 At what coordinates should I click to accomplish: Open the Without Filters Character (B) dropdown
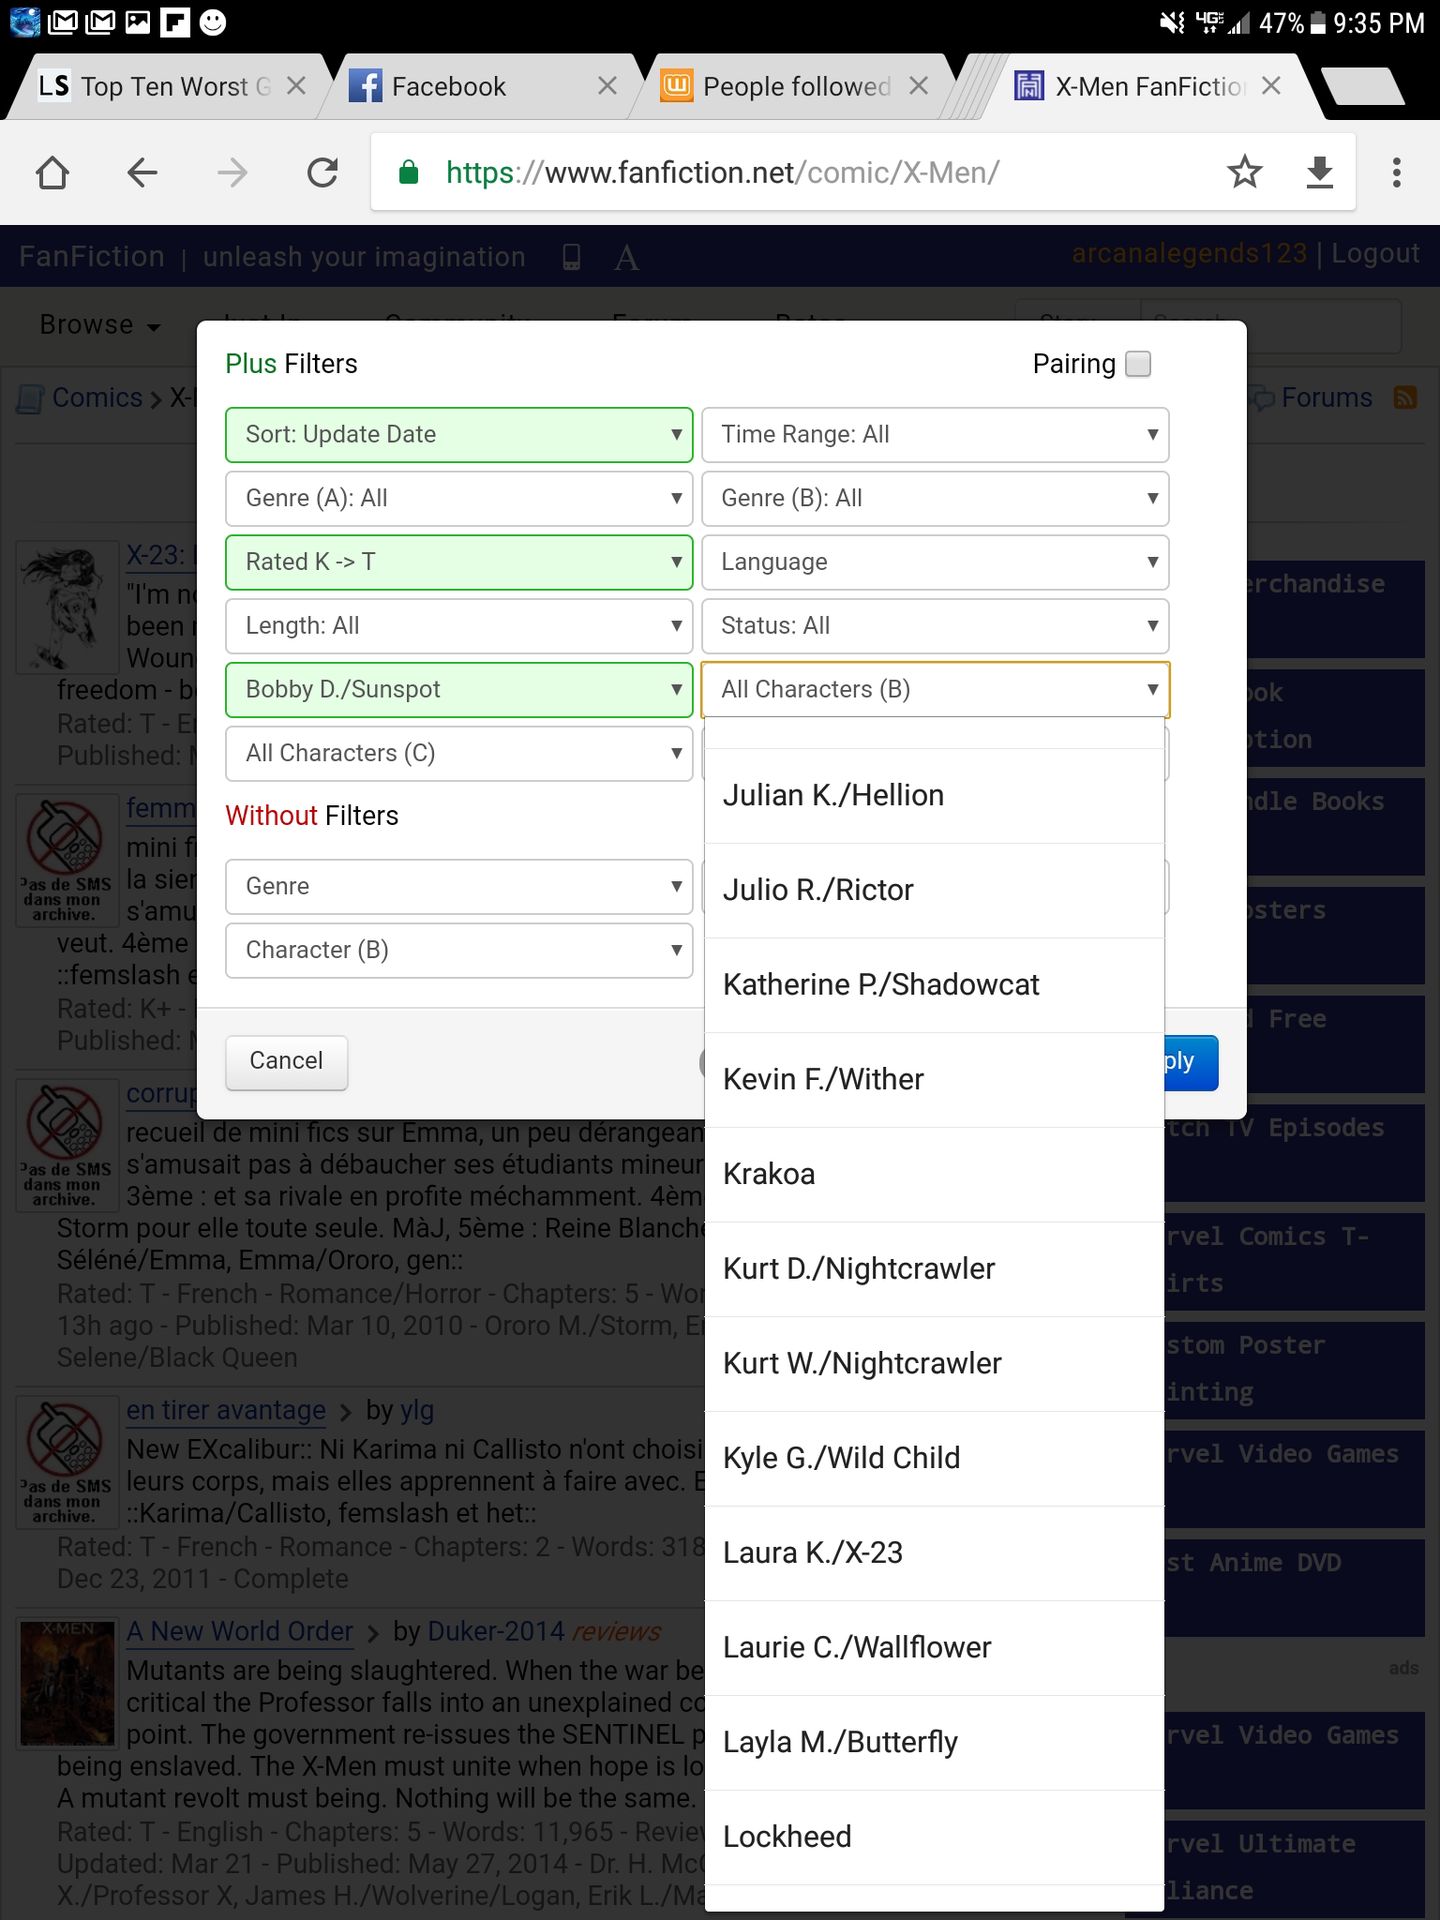tap(459, 950)
